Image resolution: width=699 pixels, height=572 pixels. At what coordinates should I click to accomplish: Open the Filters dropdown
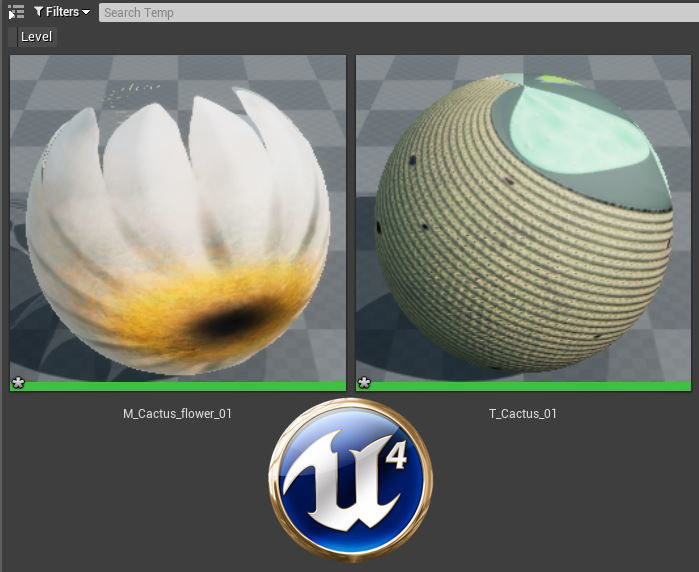click(x=62, y=12)
